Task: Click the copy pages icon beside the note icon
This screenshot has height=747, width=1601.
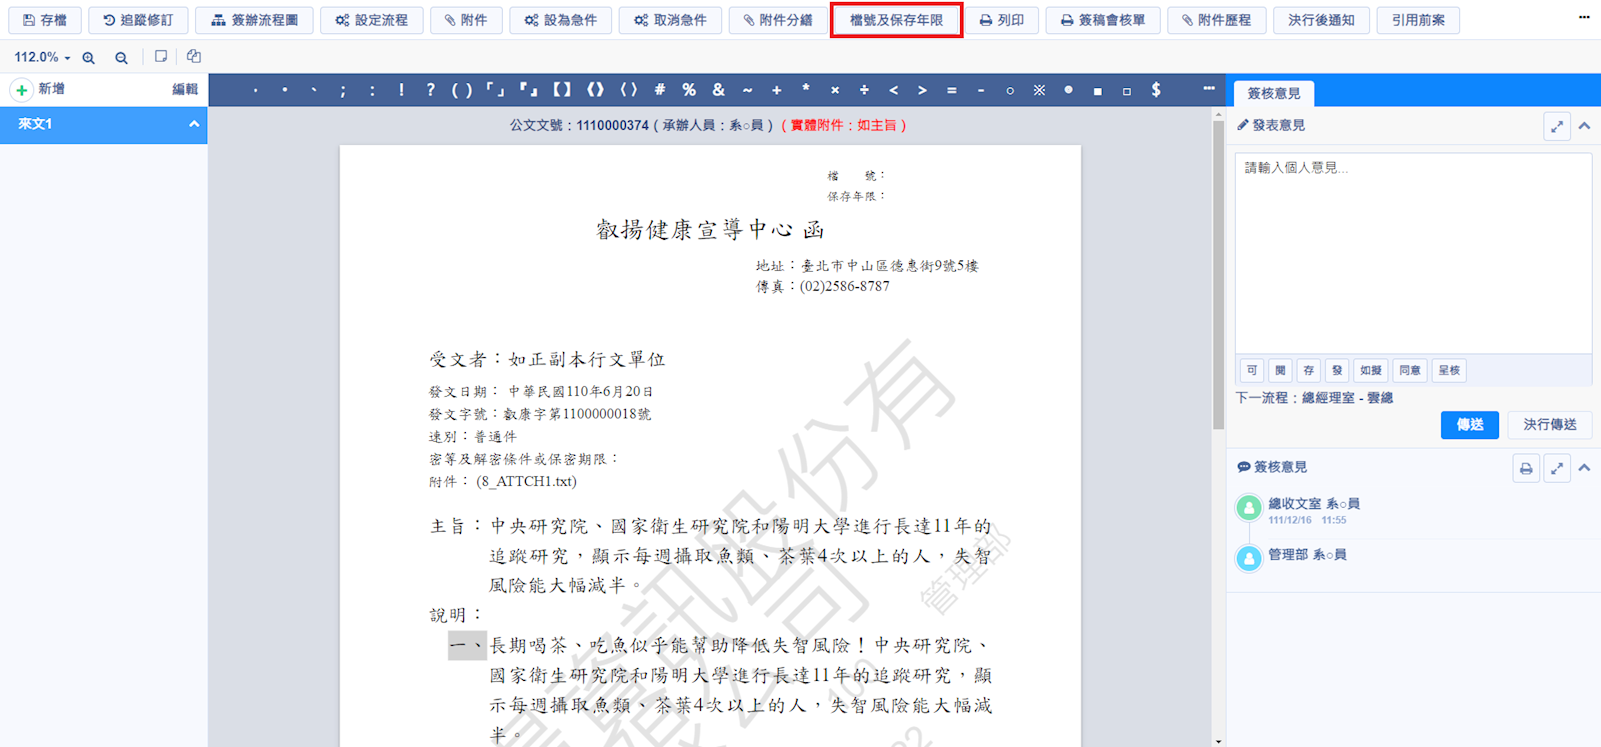Action: click(194, 57)
